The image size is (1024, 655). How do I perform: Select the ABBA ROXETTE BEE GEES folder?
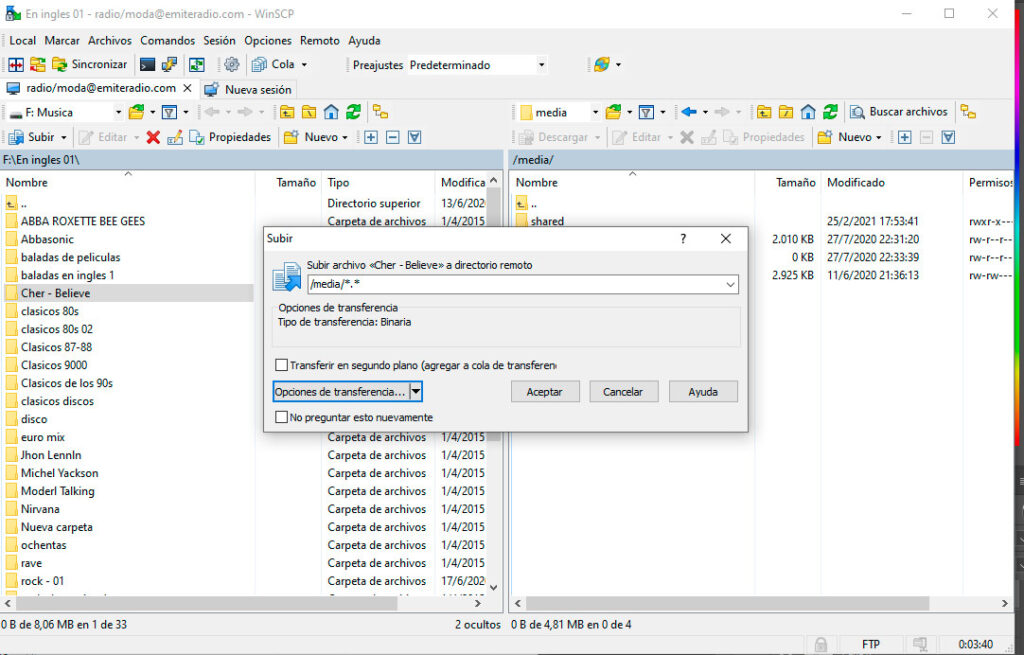[x=83, y=221]
